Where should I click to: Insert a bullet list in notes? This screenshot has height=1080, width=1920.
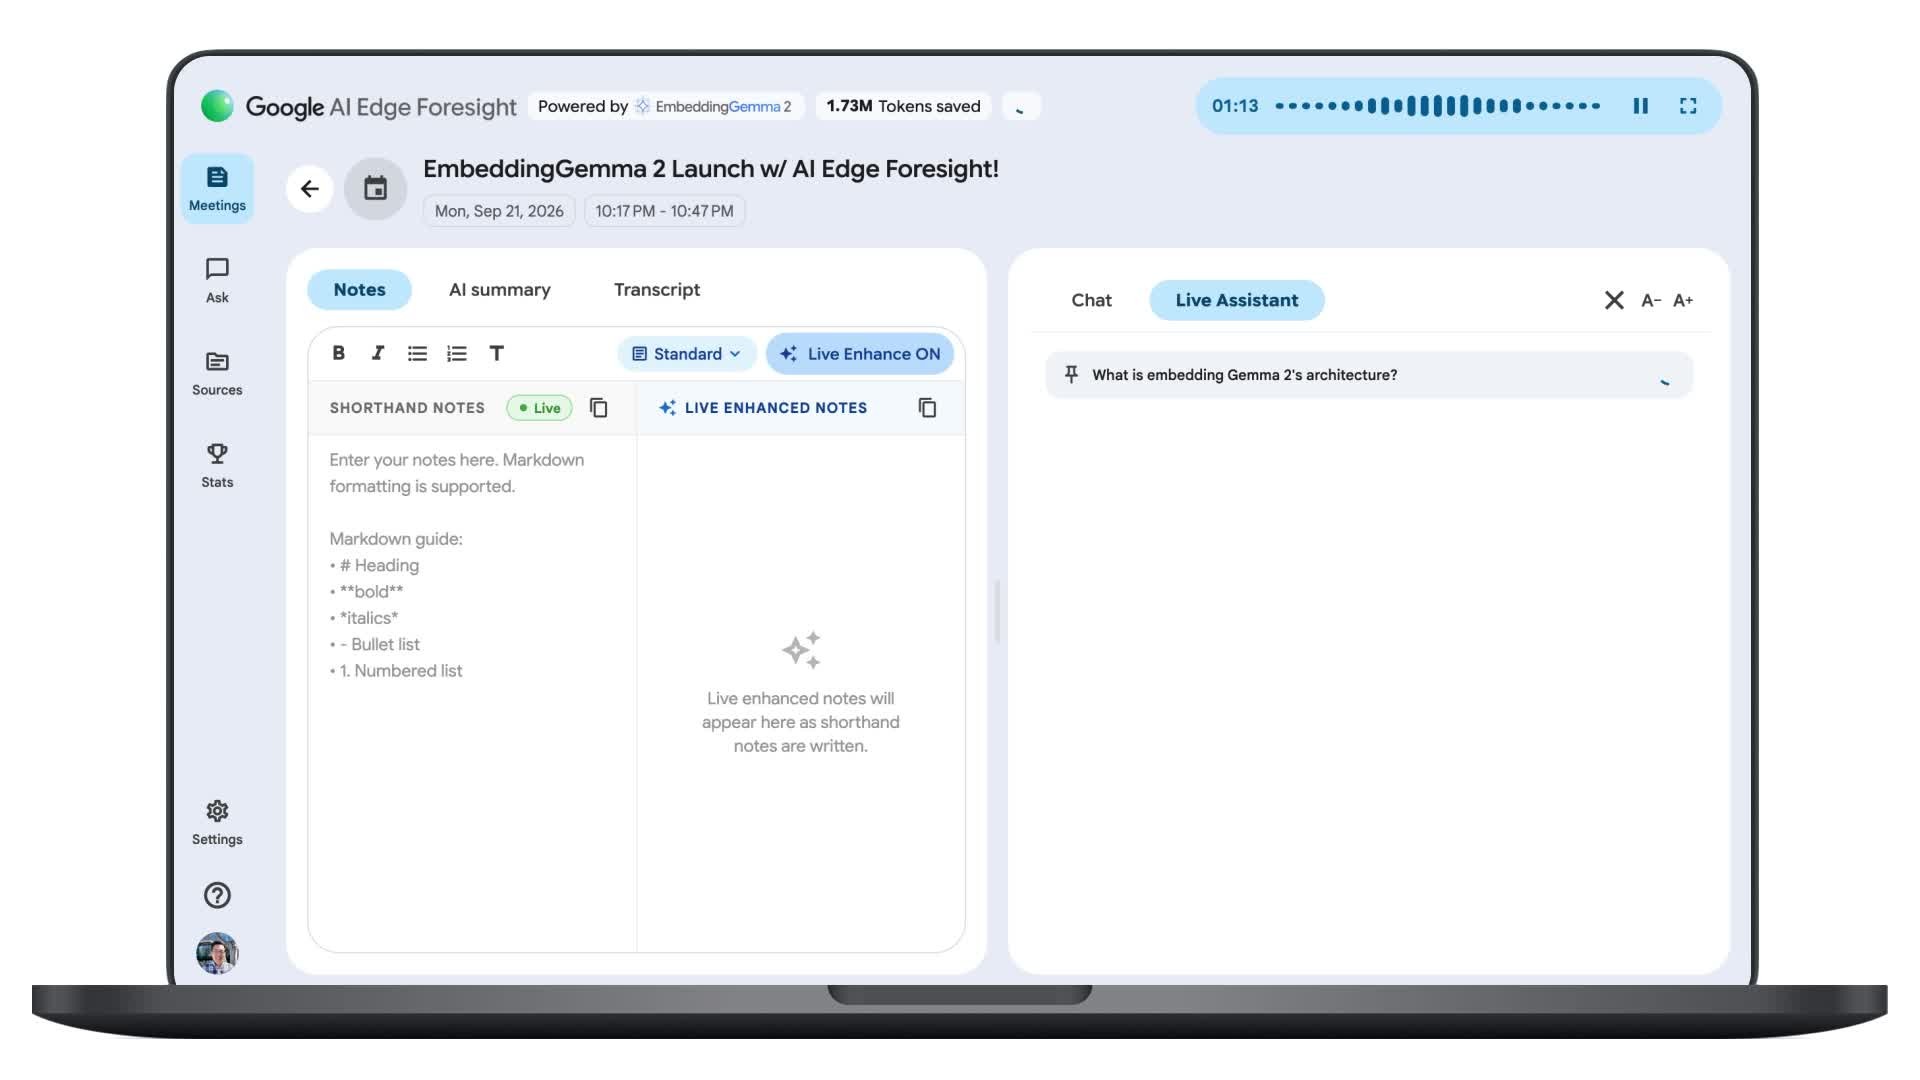[x=417, y=353]
